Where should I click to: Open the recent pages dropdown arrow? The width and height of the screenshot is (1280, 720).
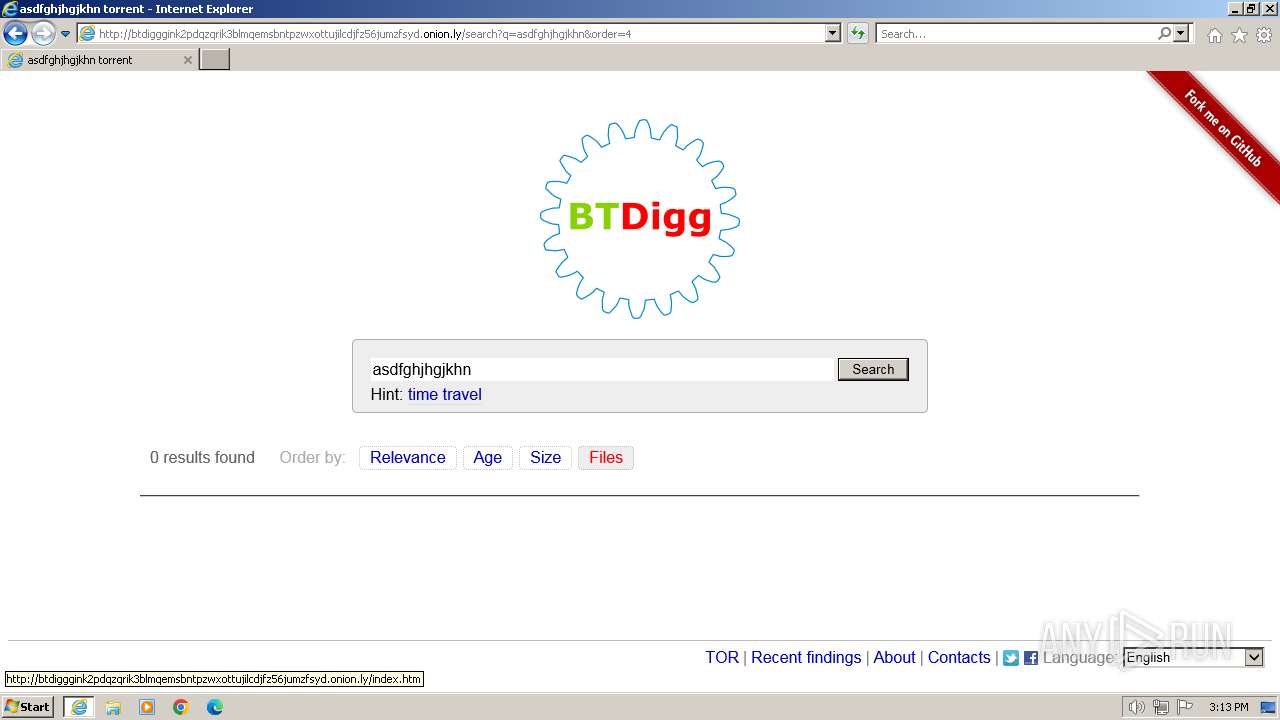pyautogui.click(x=65, y=34)
